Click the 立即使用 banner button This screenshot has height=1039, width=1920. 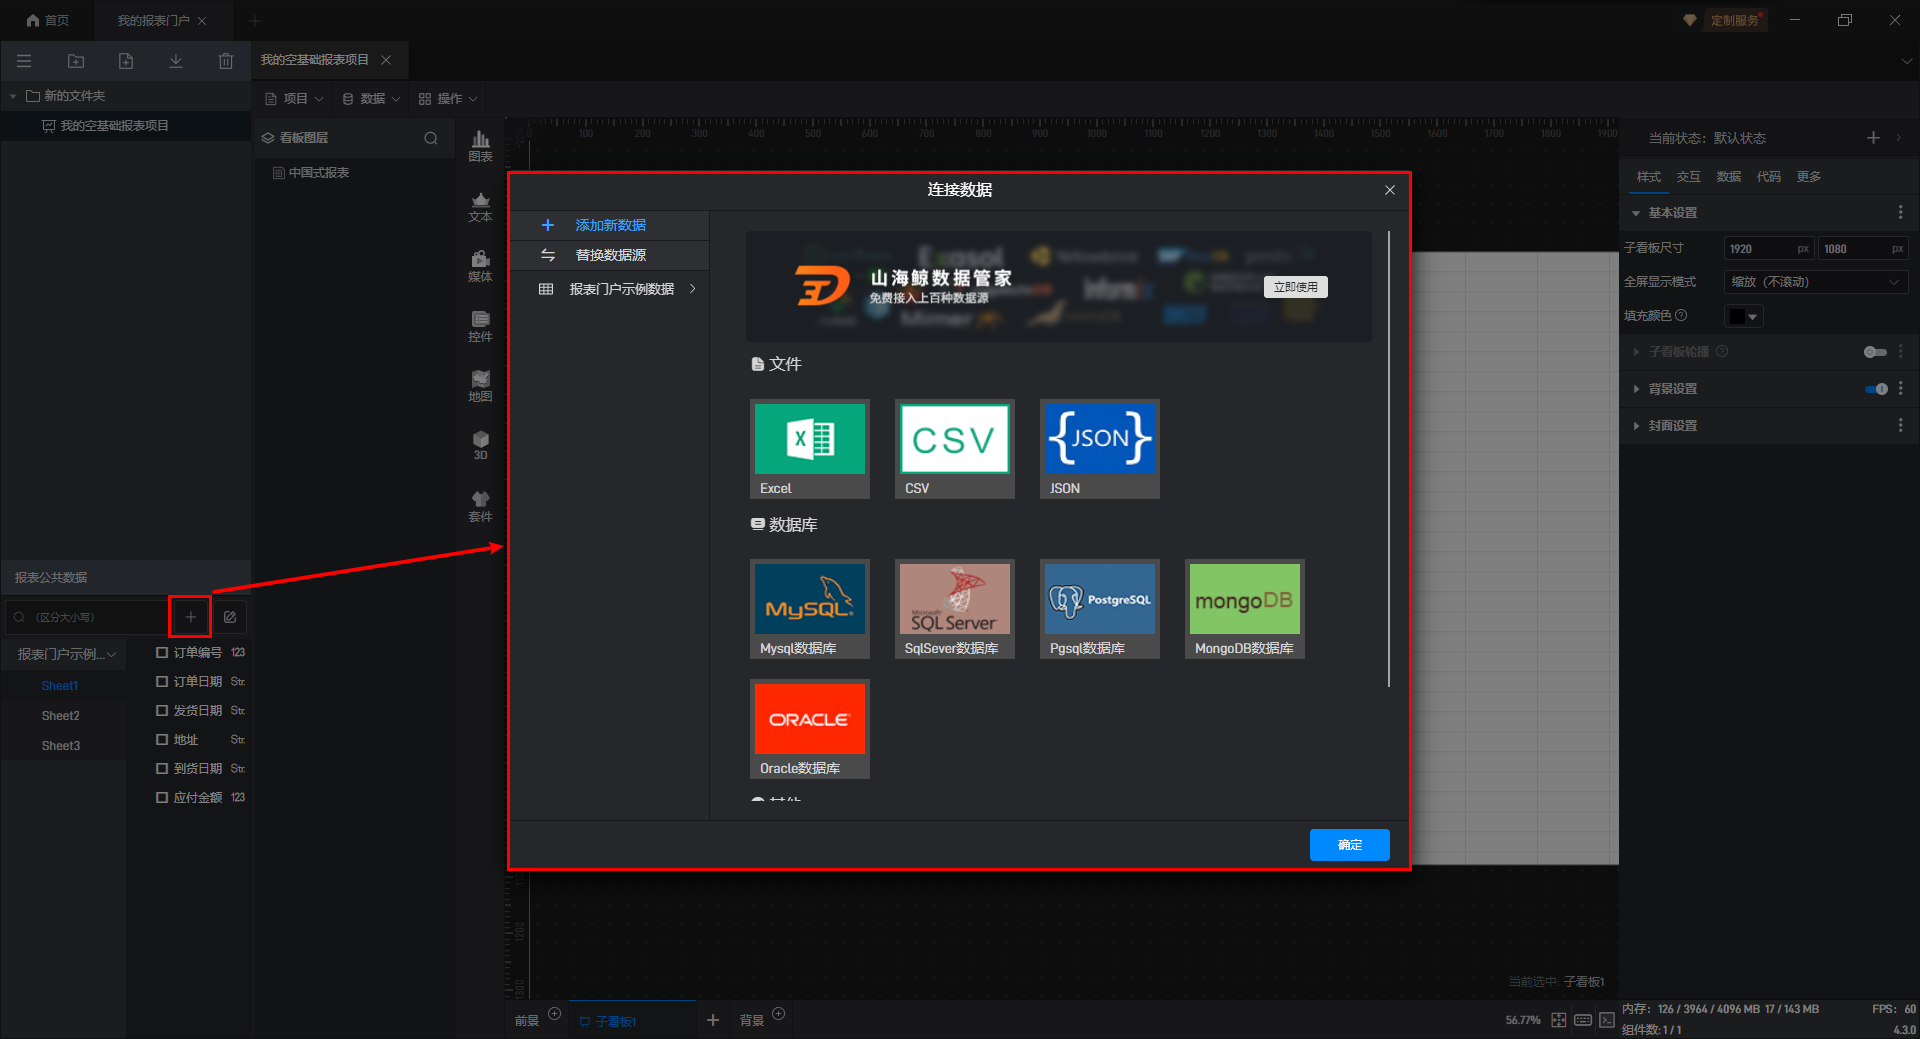[x=1296, y=287]
